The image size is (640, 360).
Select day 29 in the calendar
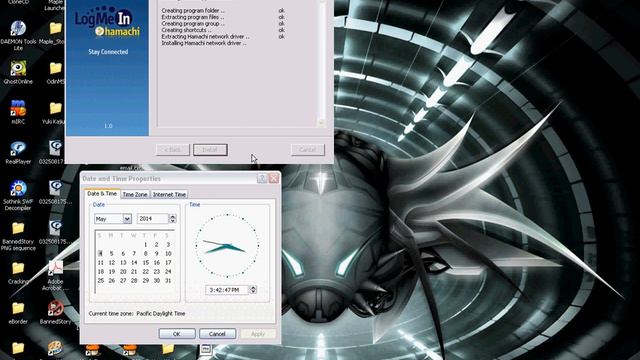pos(145,280)
